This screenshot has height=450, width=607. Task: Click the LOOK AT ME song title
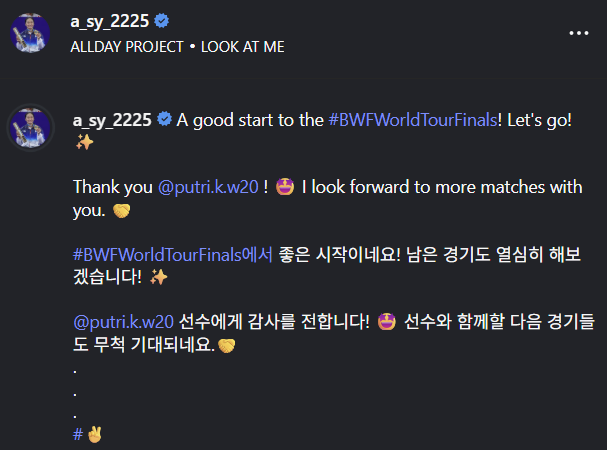[243, 47]
